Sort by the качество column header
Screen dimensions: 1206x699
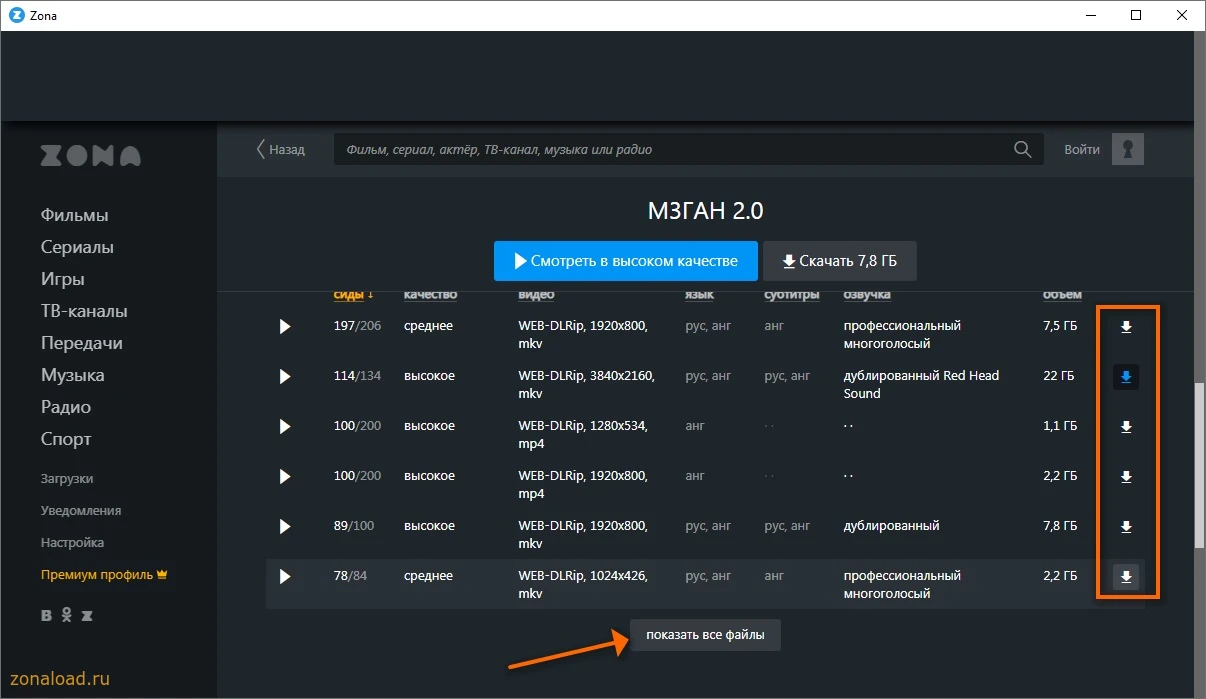pos(430,295)
